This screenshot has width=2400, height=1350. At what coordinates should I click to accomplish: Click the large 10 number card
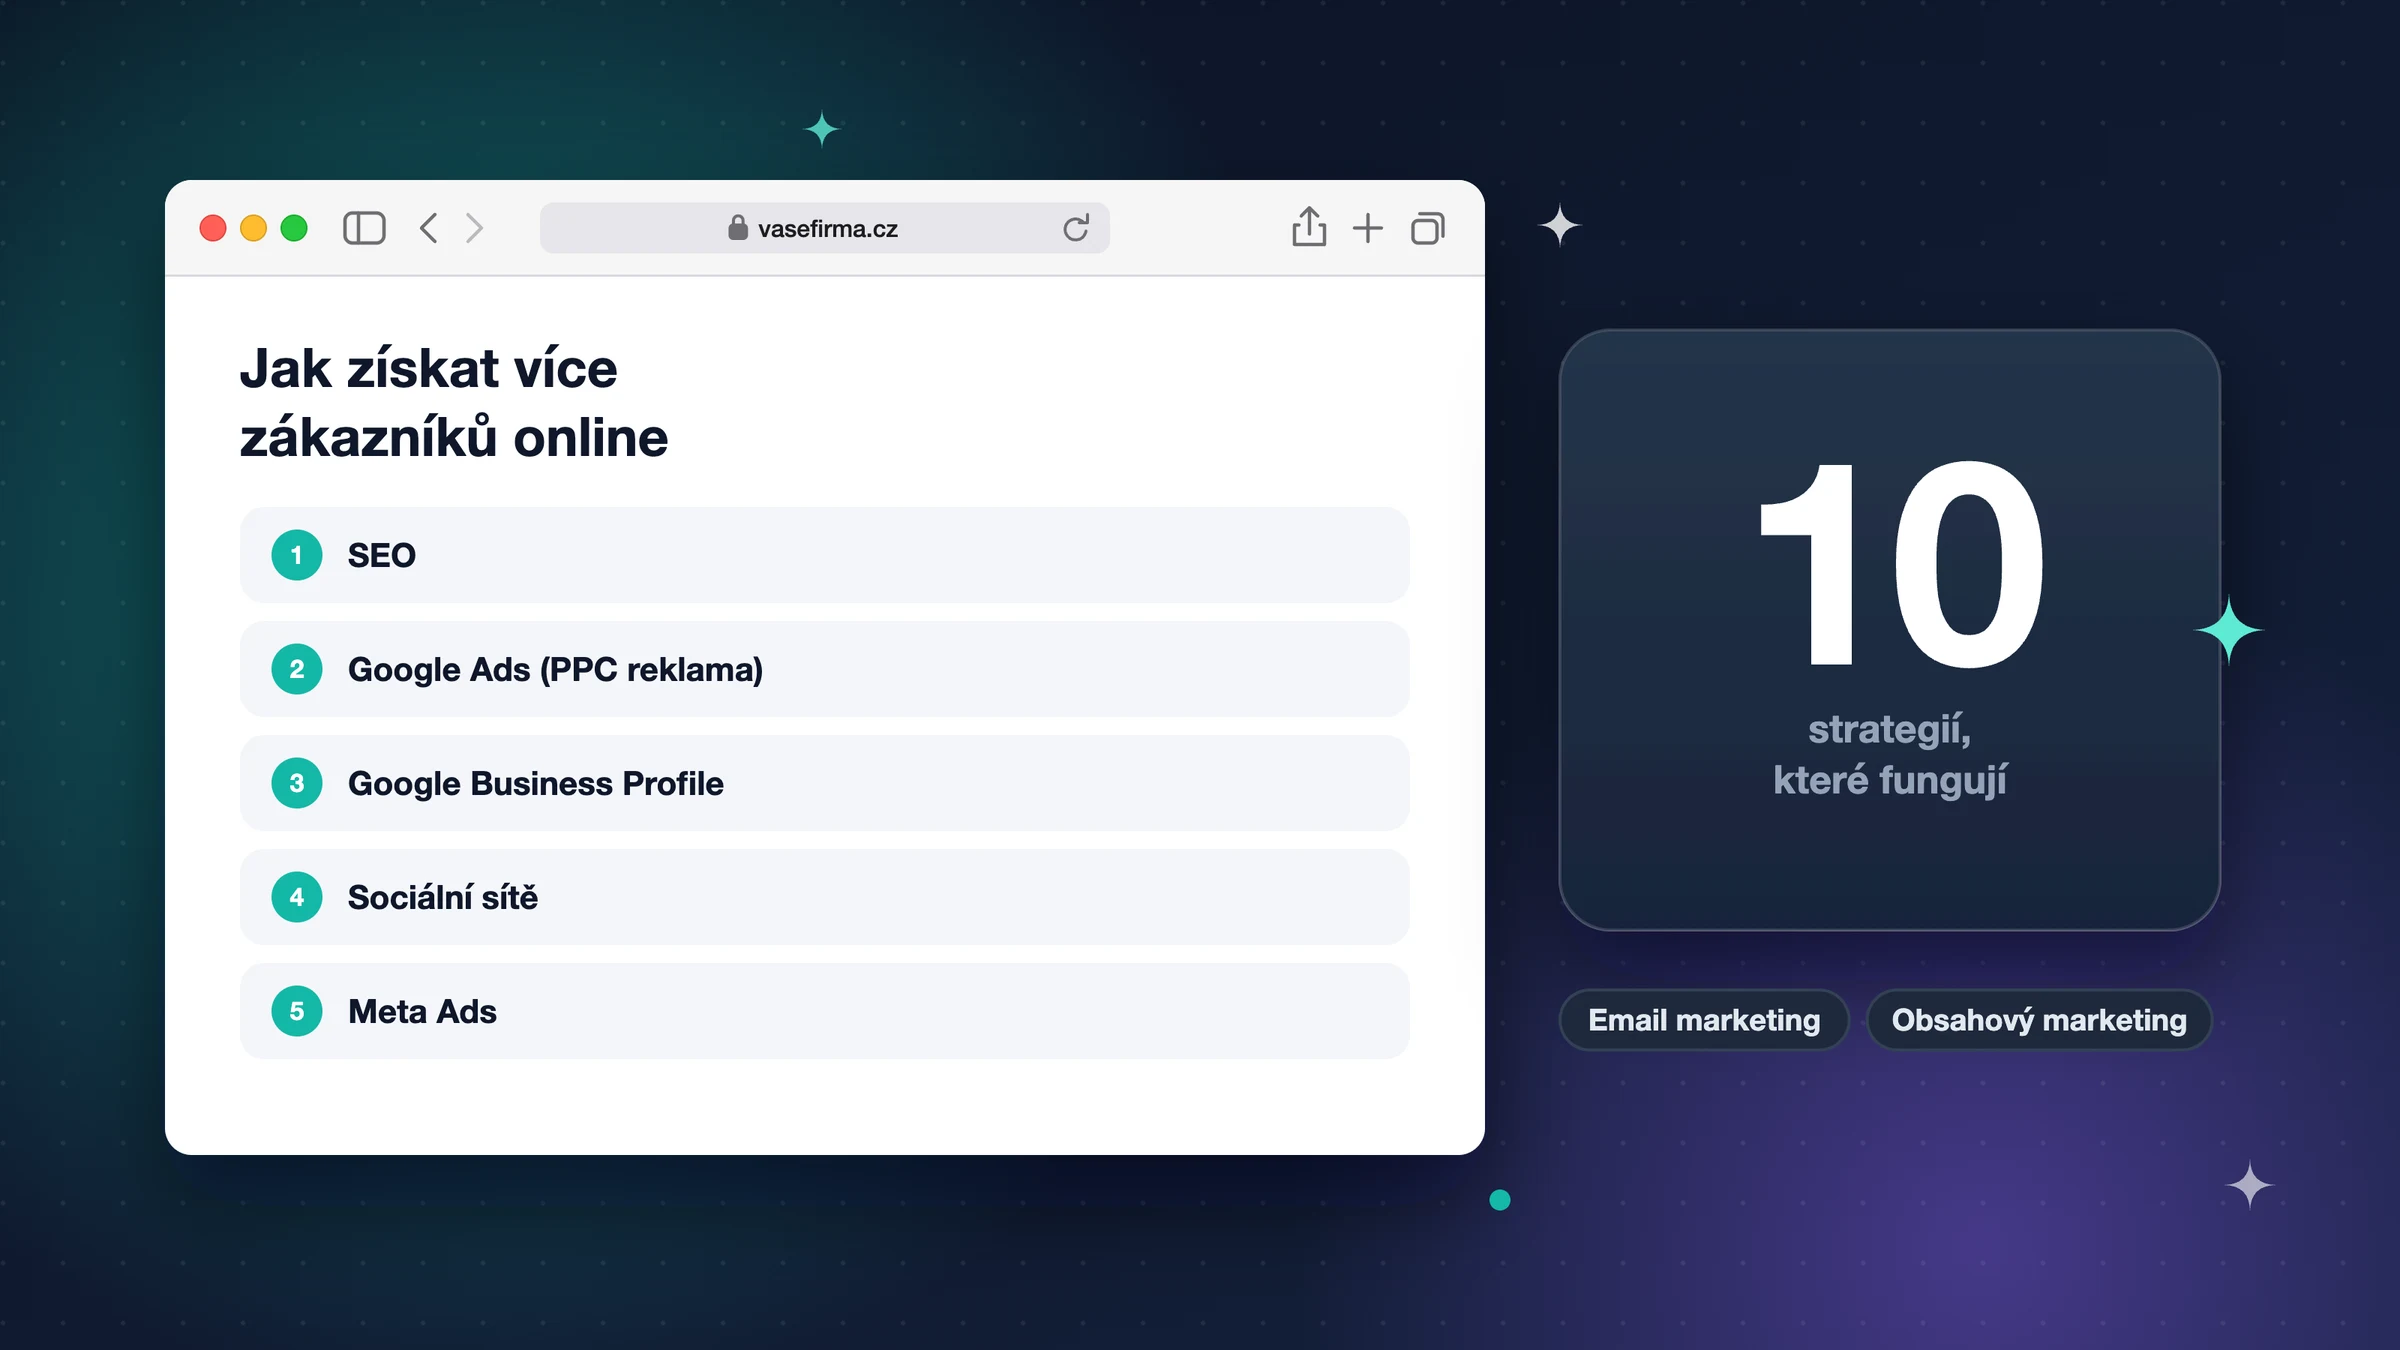(x=1890, y=630)
